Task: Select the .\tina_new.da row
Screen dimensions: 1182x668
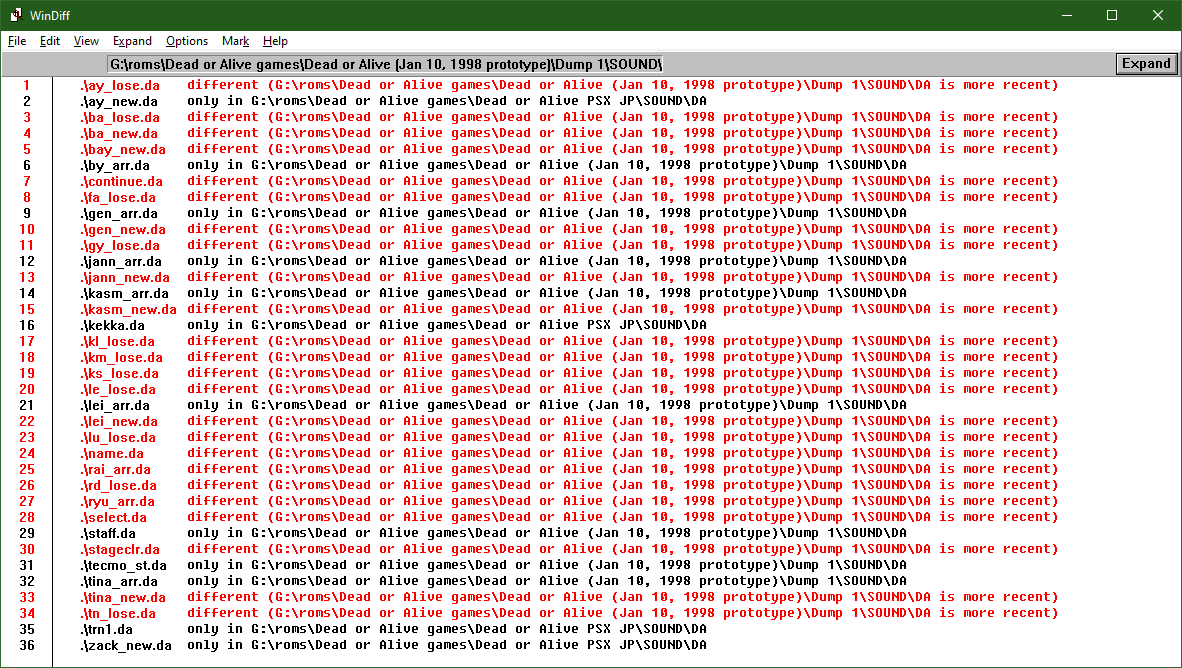Action: pos(569,597)
